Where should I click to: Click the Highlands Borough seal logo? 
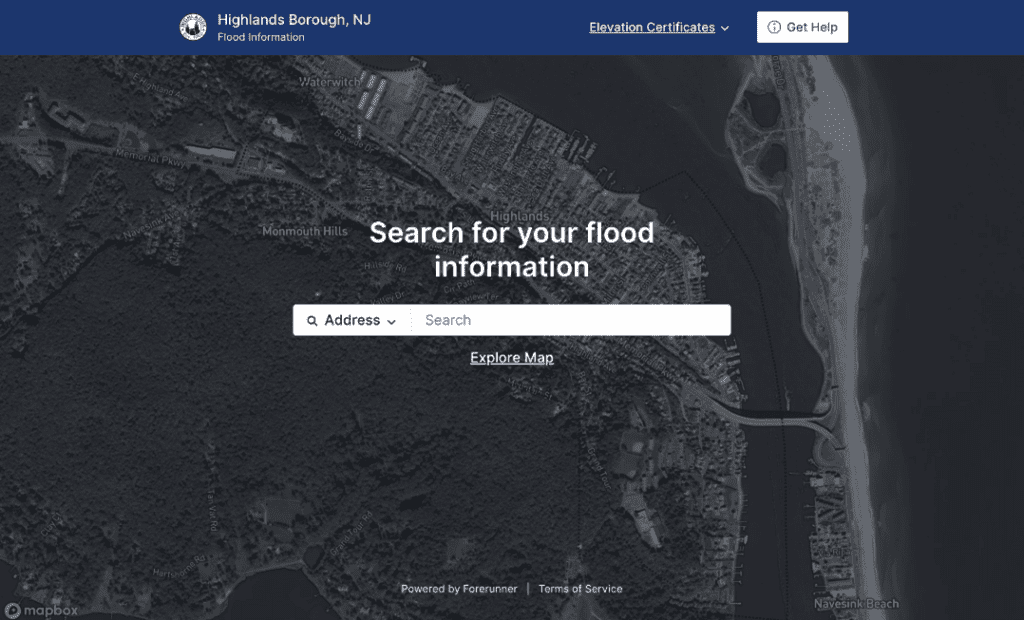click(x=193, y=28)
